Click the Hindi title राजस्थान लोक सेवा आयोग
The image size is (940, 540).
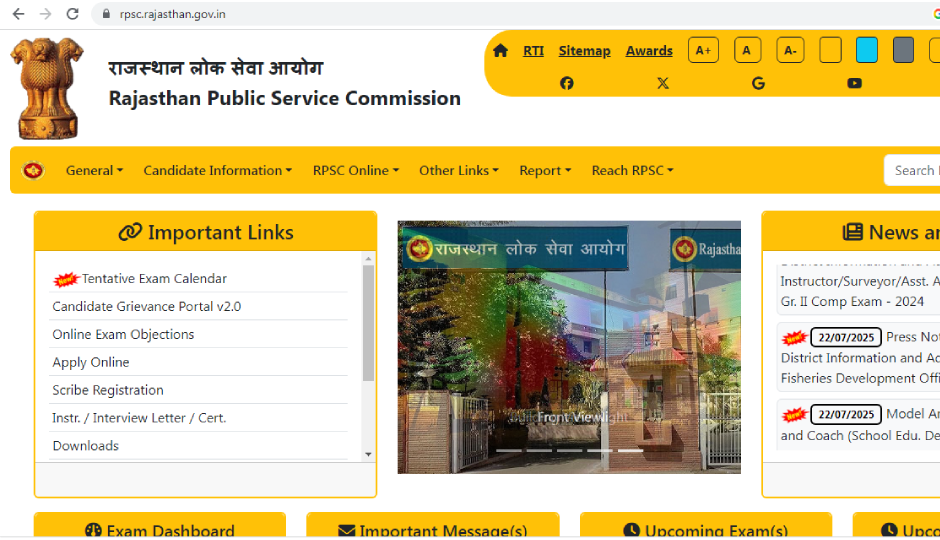point(216,68)
